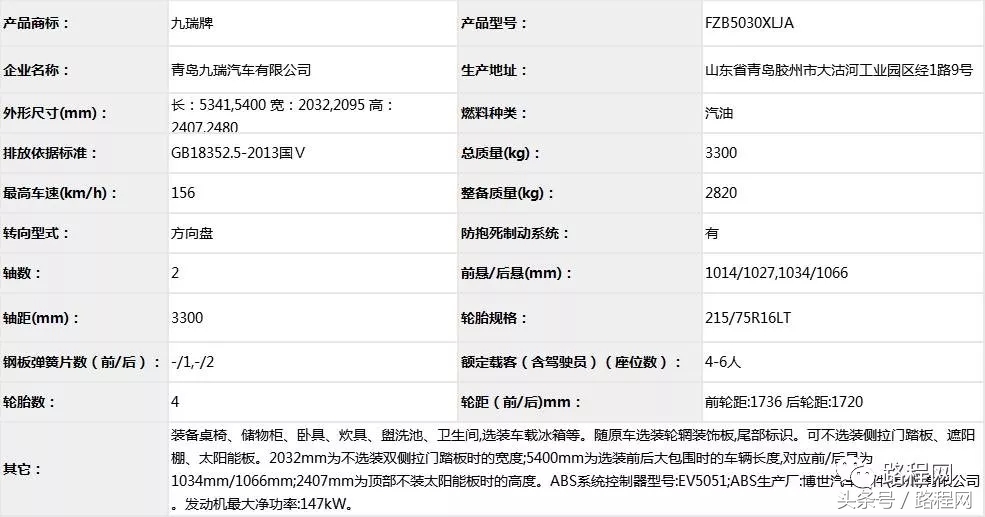This screenshot has height=517, width=985.
Task: Click the 整备质量(kg) label
Action: click(508, 193)
